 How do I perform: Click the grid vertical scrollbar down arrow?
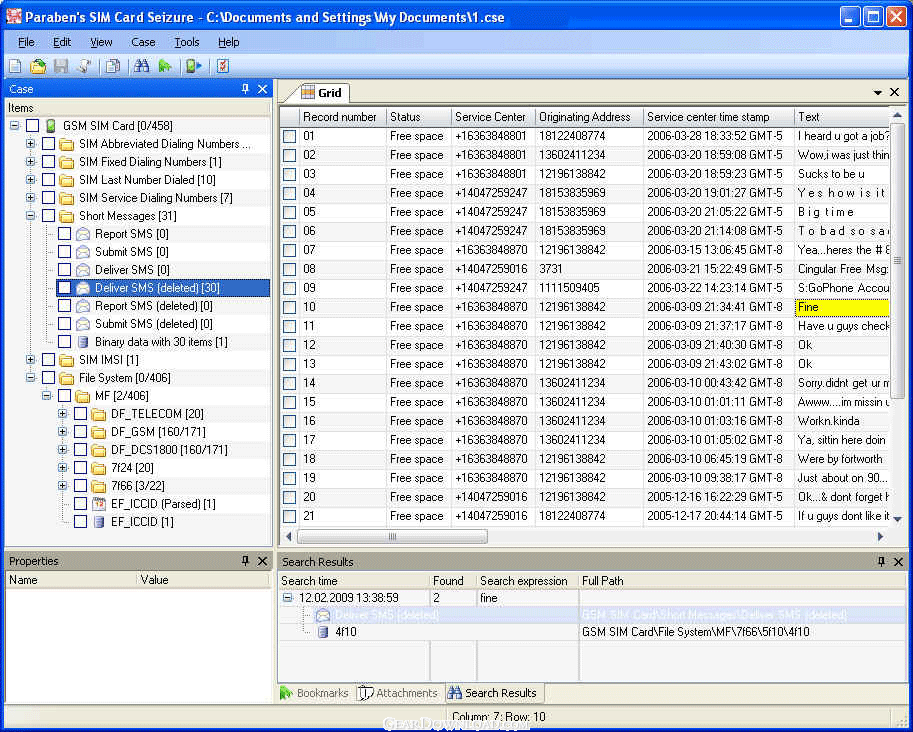point(897,519)
